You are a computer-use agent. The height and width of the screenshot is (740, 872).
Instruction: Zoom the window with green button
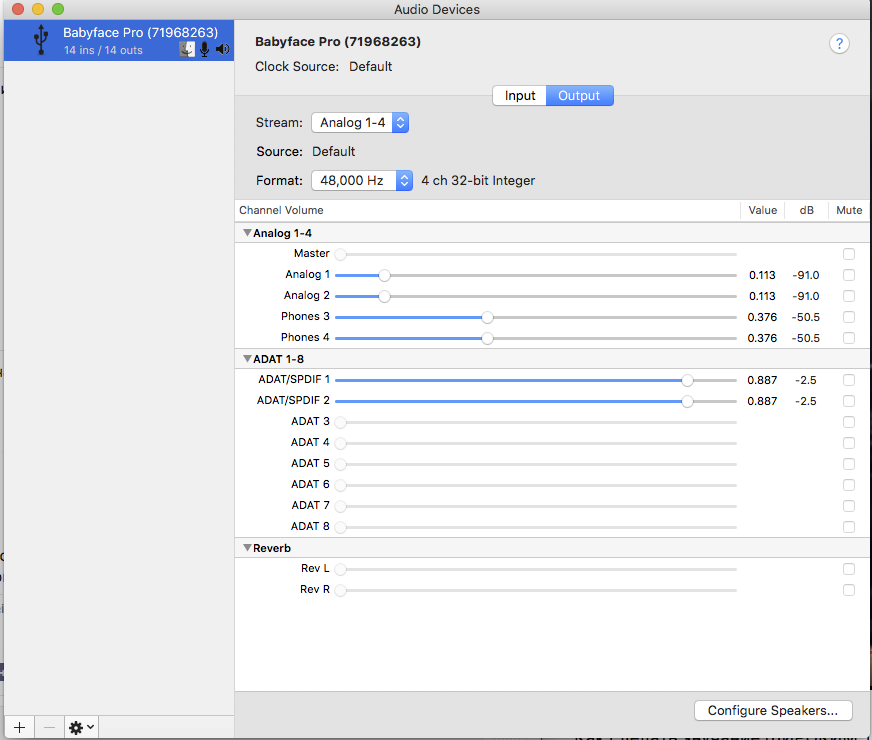[x=58, y=9]
